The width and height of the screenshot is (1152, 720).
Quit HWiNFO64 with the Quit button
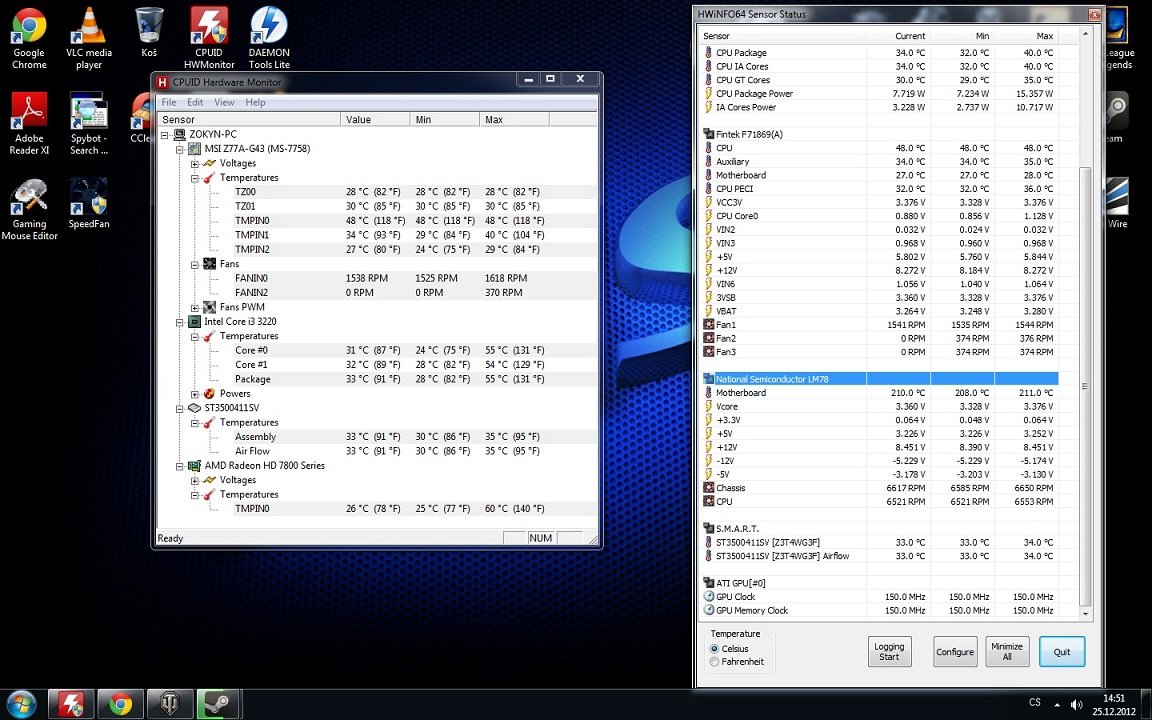1062,652
